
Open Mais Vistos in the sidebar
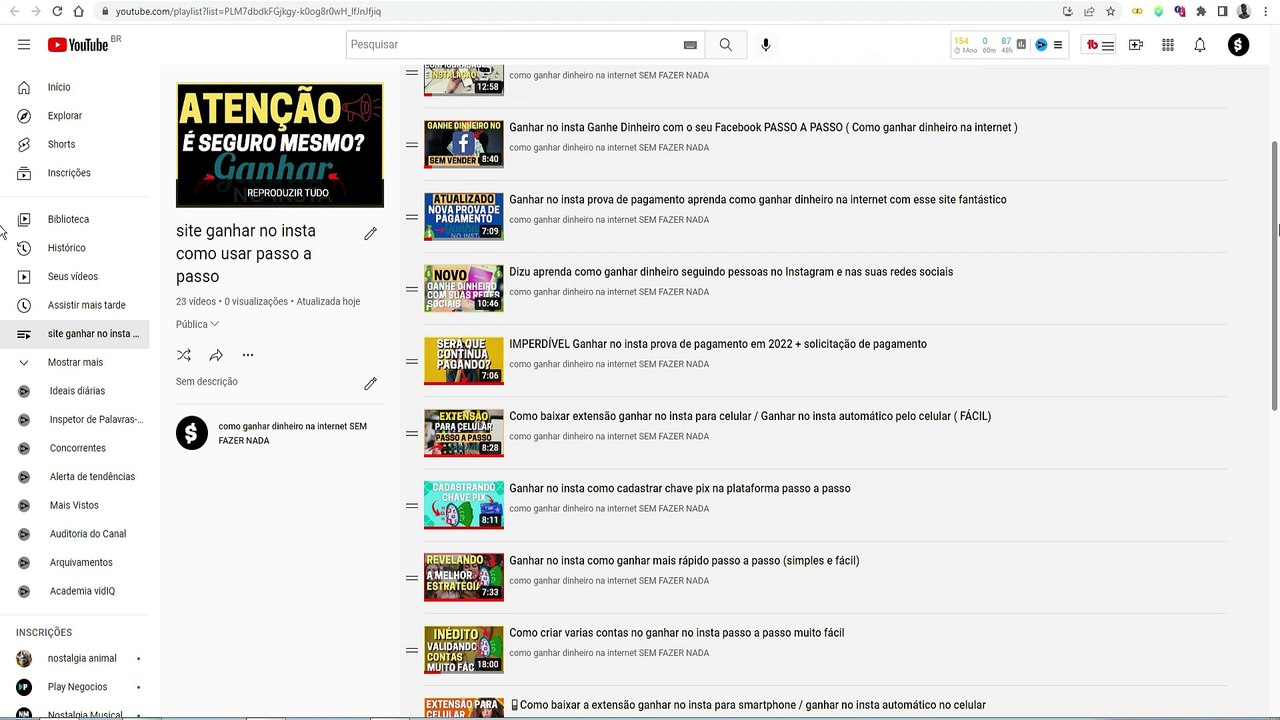[75, 505]
